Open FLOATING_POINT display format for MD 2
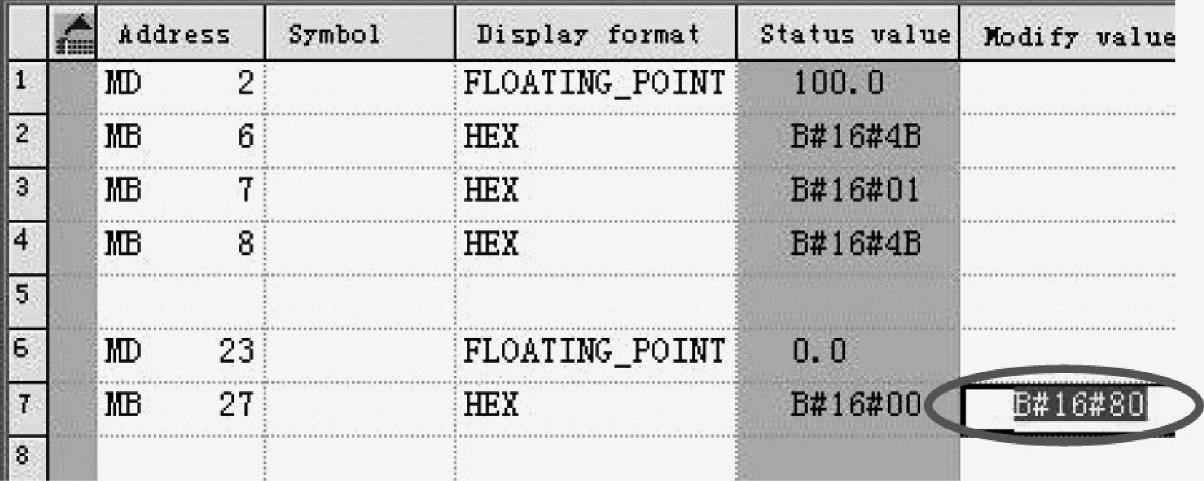The height and width of the screenshot is (481, 1204). pyautogui.click(x=594, y=84)
